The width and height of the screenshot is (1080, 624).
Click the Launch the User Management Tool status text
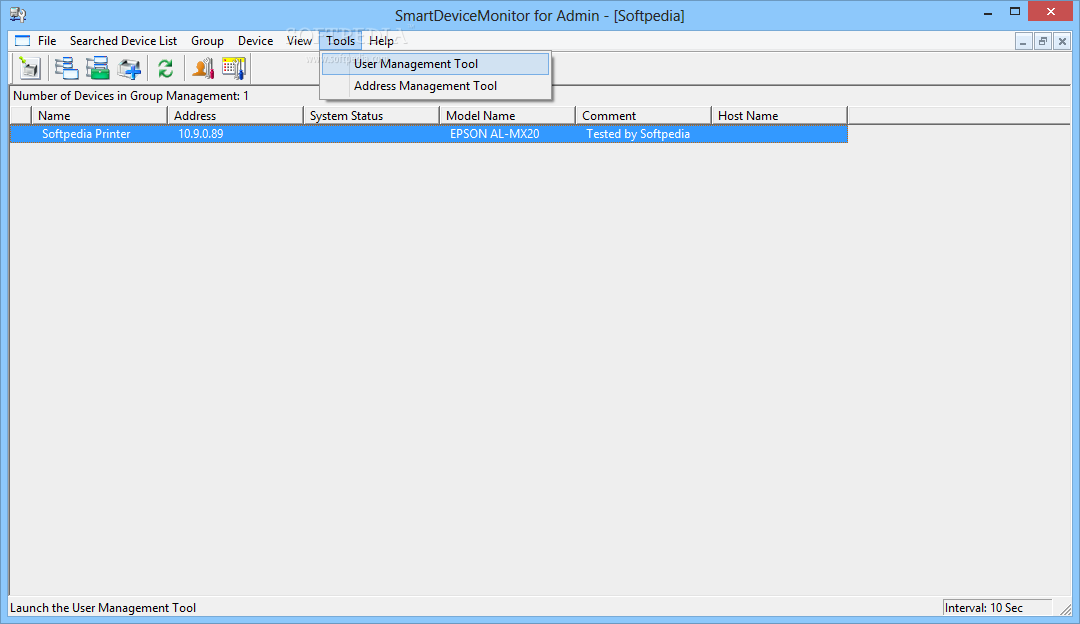coord(103,607)
